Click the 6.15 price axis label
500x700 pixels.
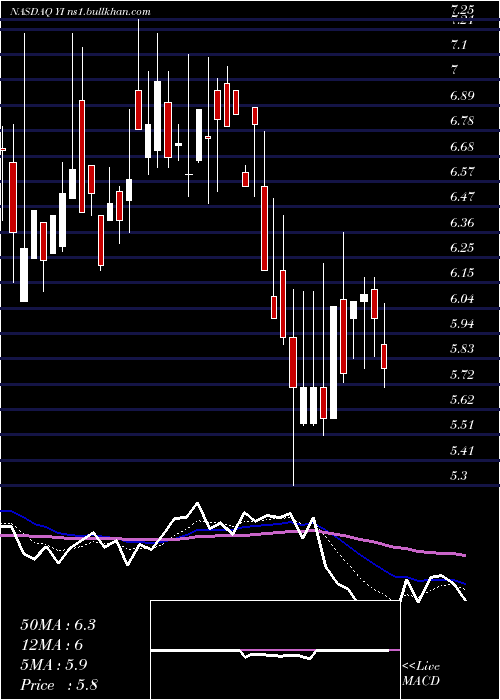[463, 273]
